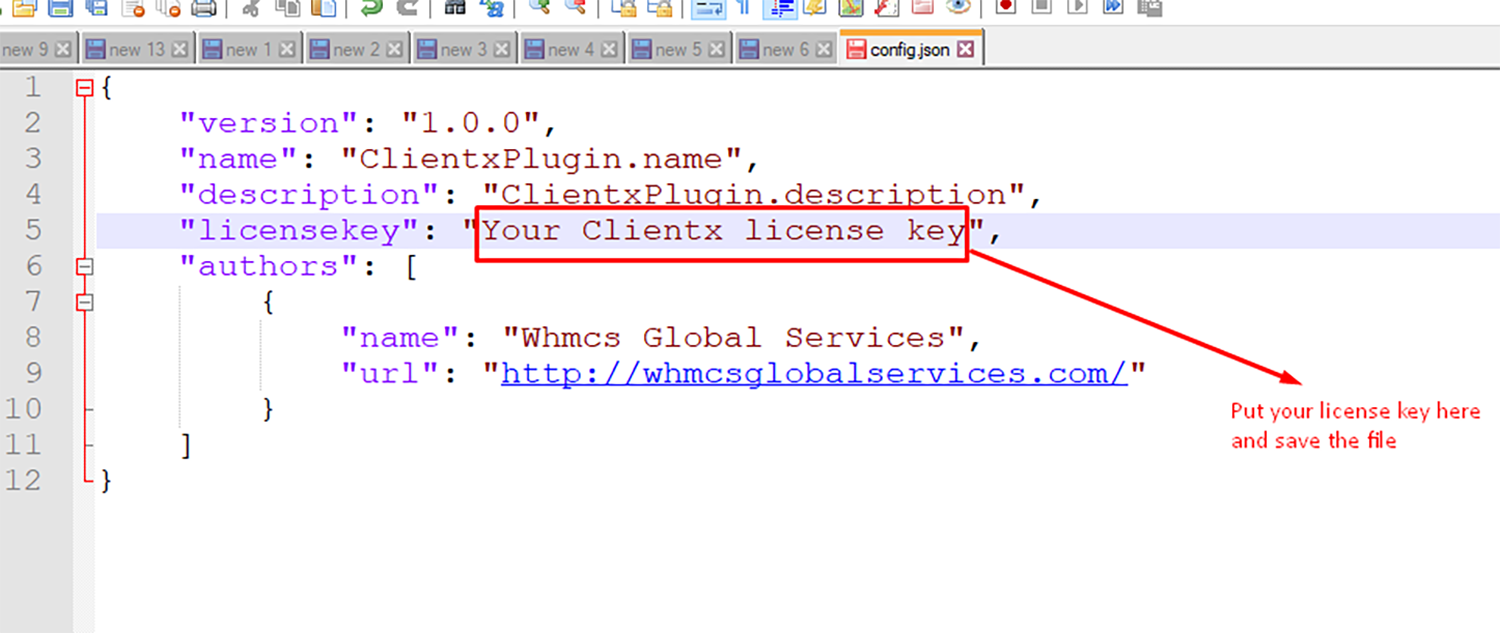The width and height of the screenshot is (1500, 633).
Task: Click the macro Playback triangle icon
Action: [x=1077, y=8]
